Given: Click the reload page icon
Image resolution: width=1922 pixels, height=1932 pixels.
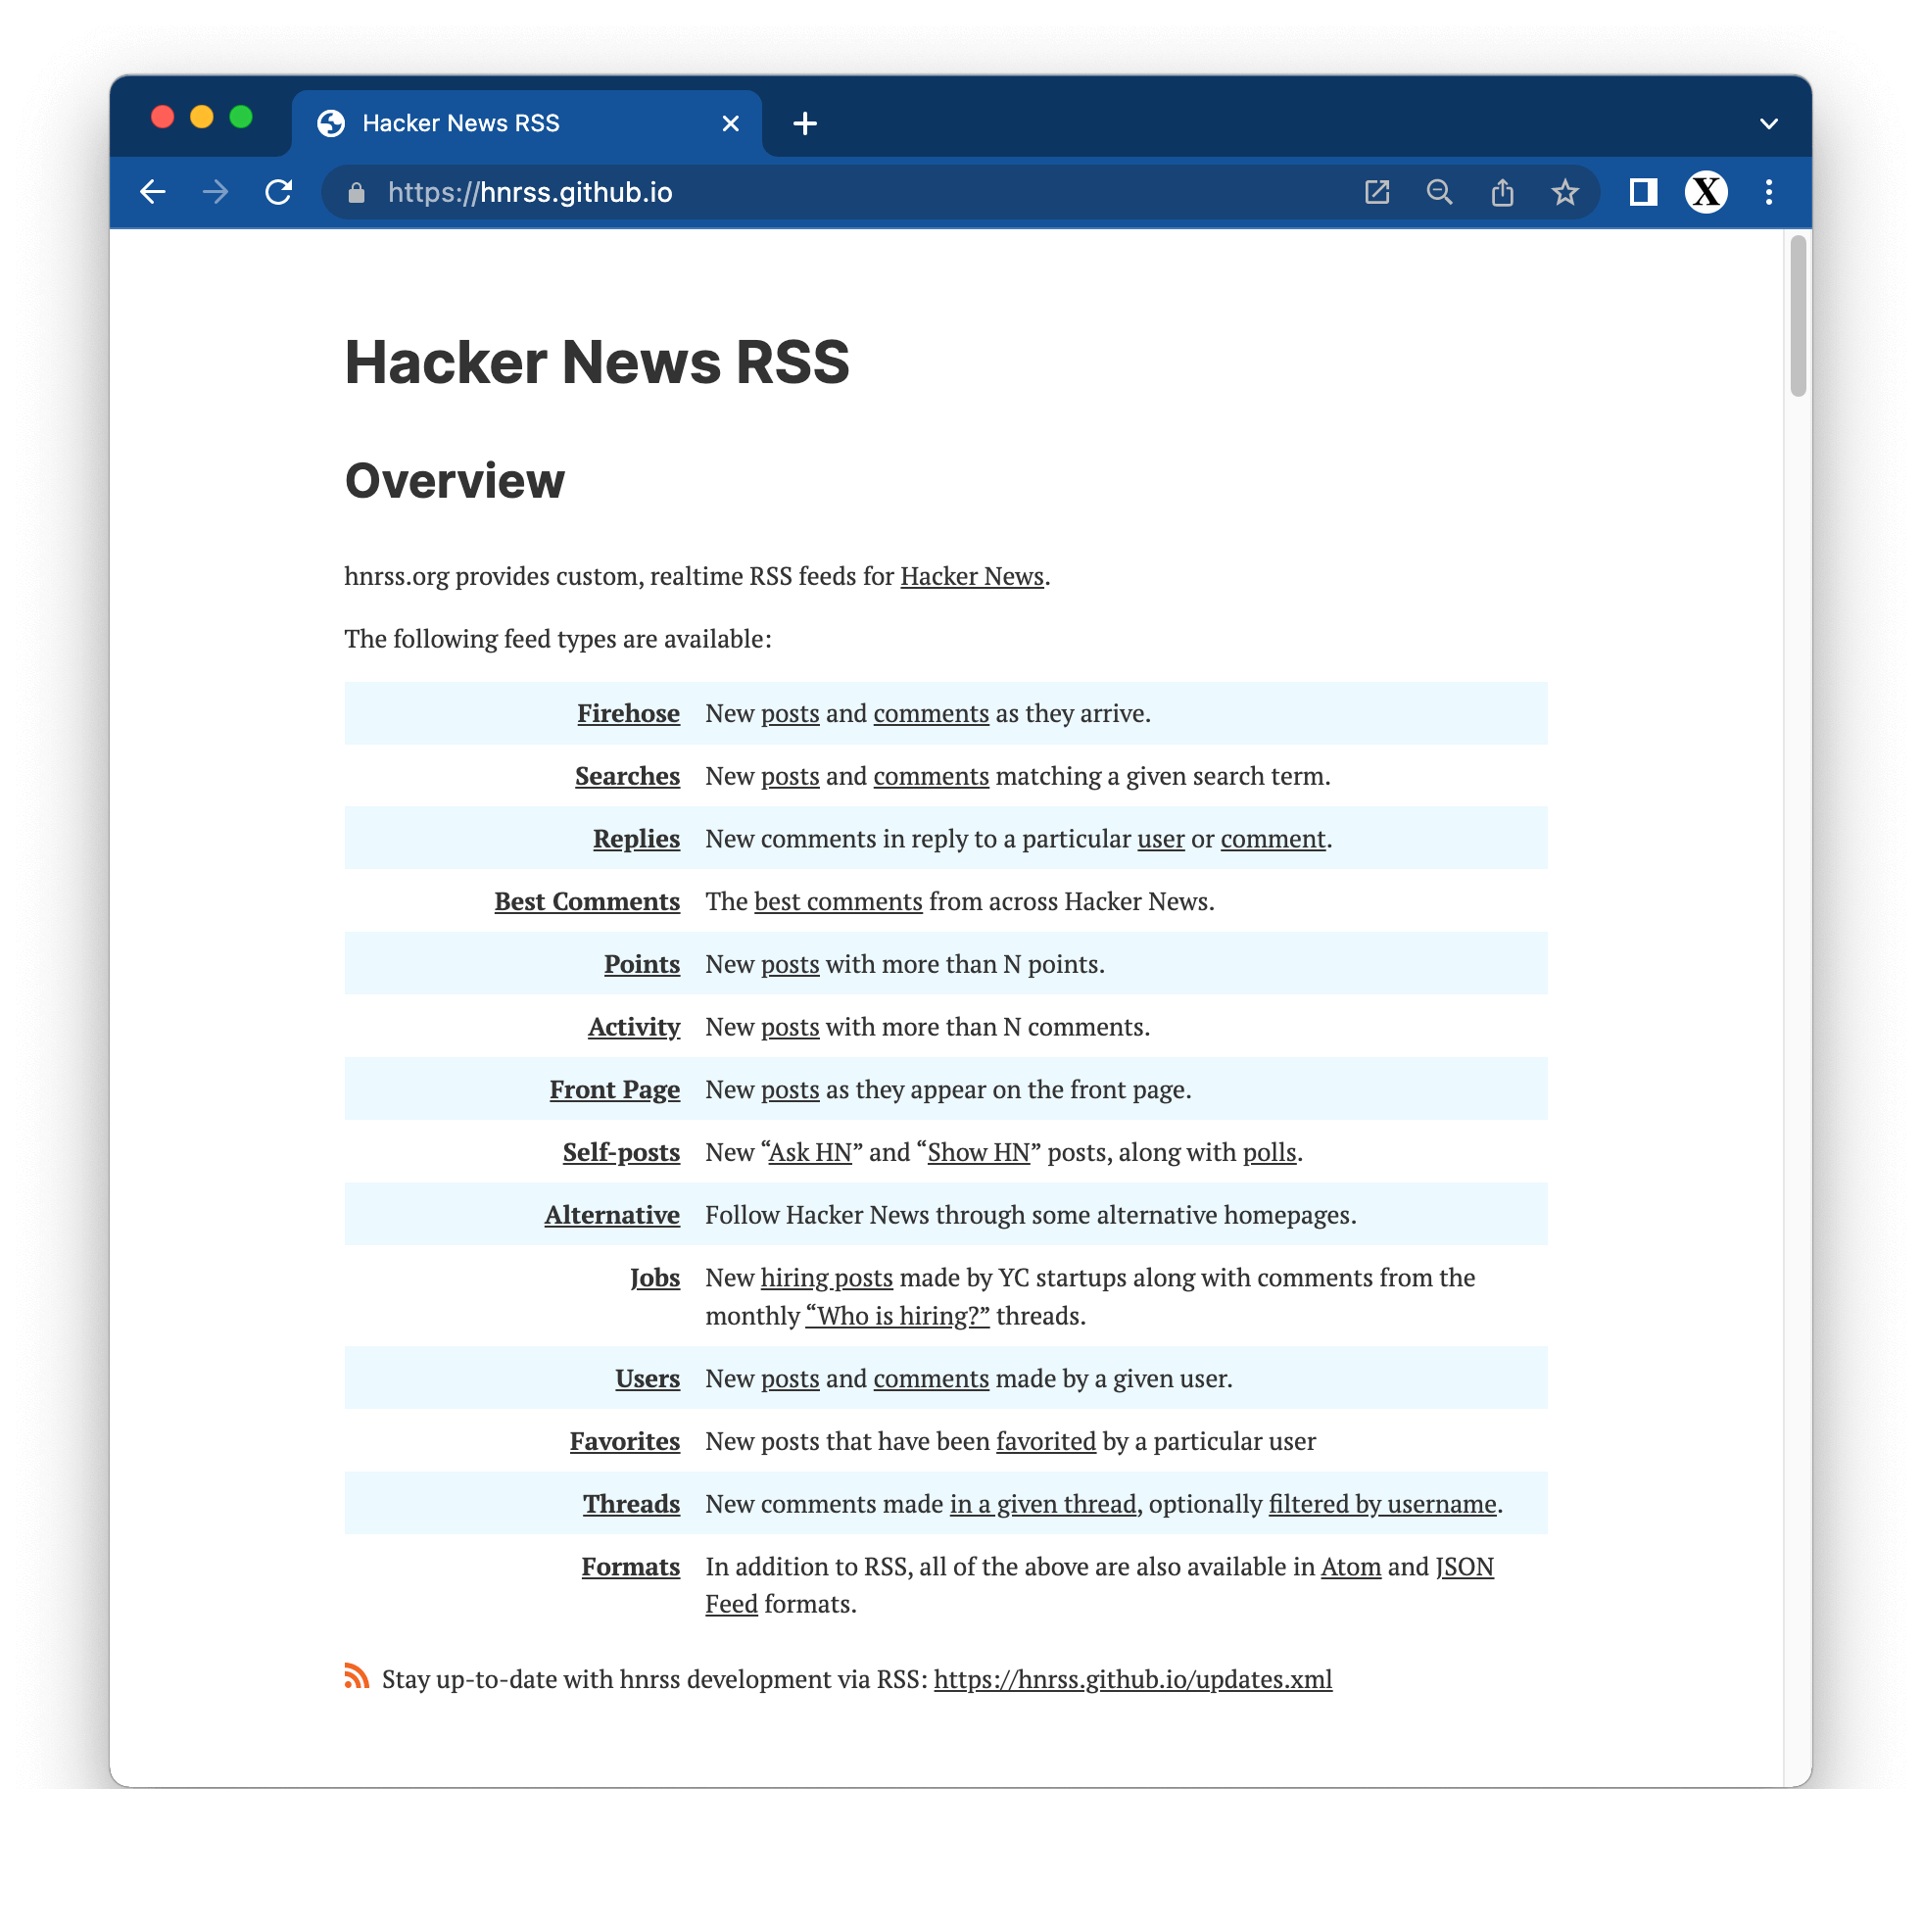Looking at the screenshot, I should point(280,194).
